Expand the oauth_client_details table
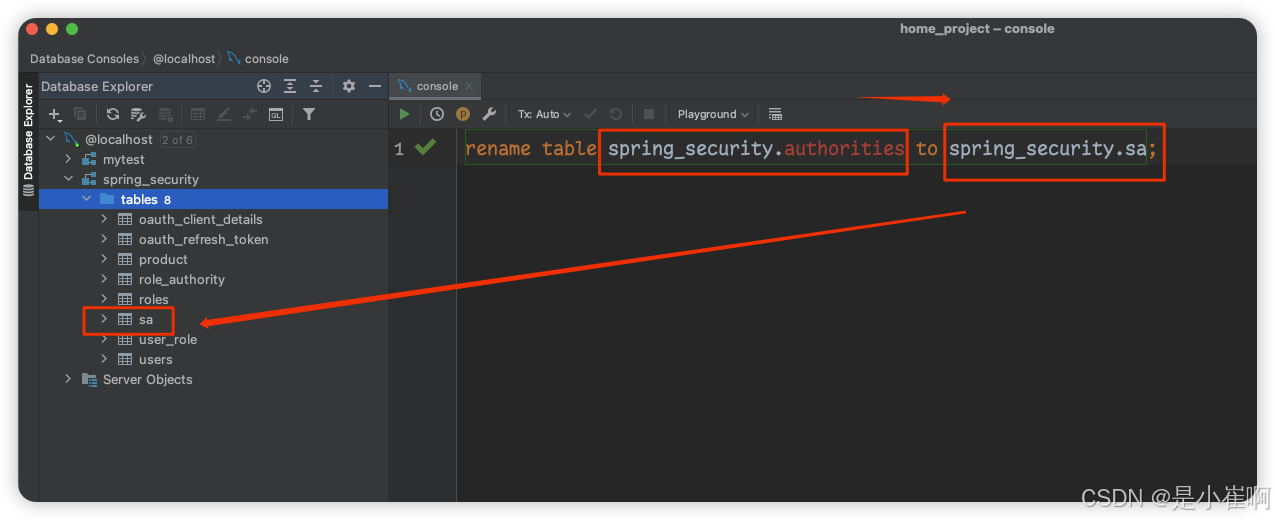 [104, 219]
